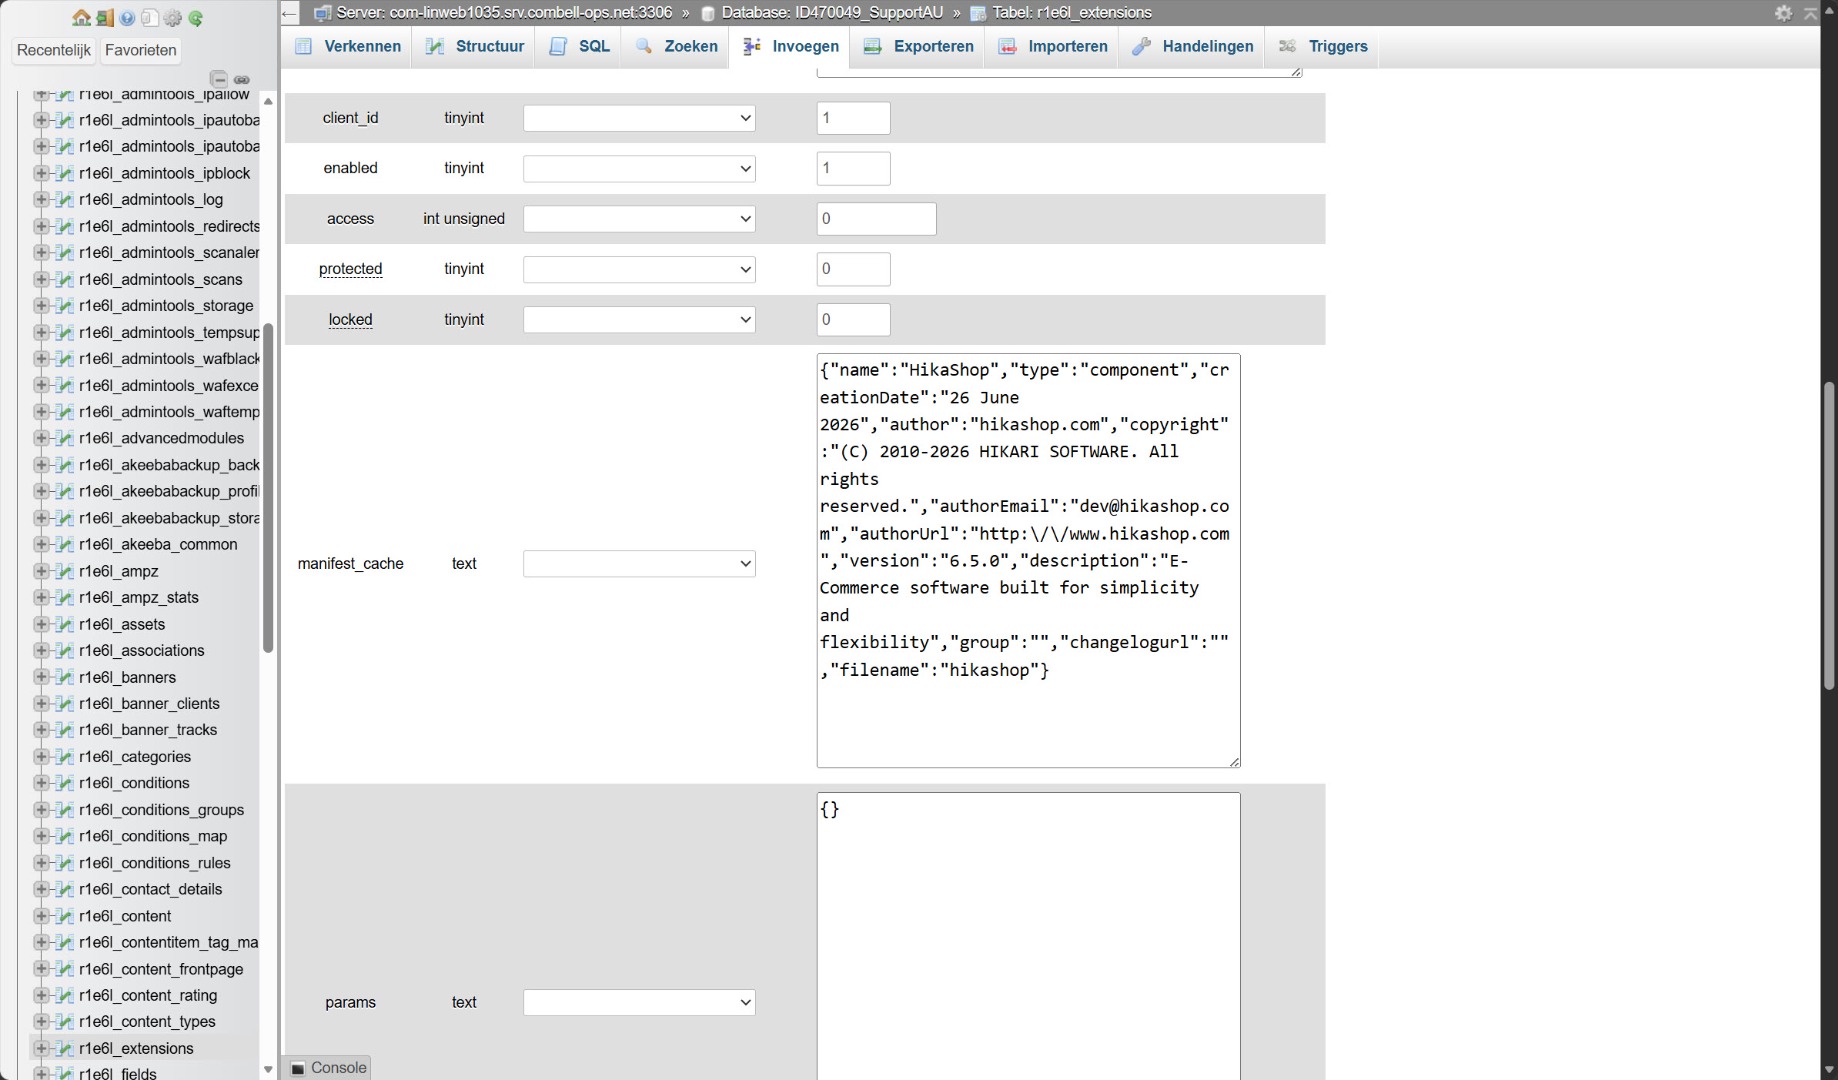Open r1e6l_content_frontpage table link
The width and height of the screenshot is (1838, 1080).
tap(161, 969)
